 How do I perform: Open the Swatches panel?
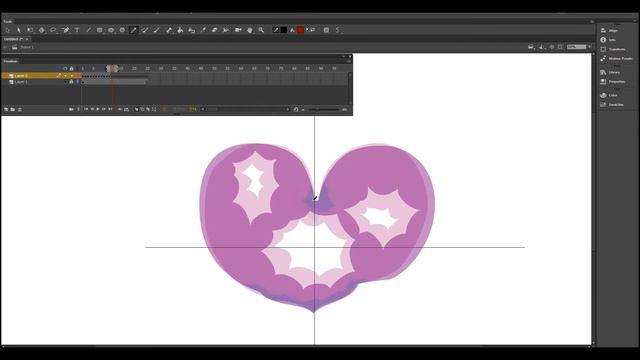612,104
